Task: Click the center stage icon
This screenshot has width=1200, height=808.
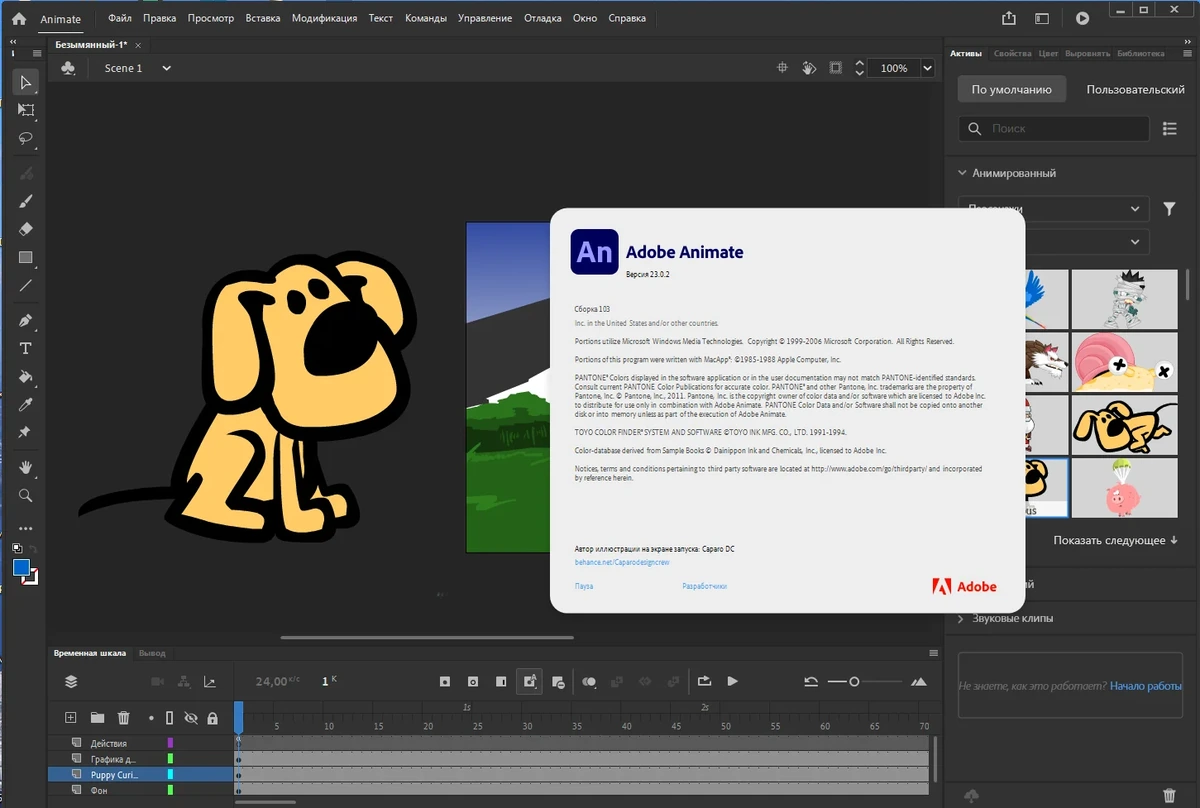Action: pyautogui.click(x=783, y=68)
